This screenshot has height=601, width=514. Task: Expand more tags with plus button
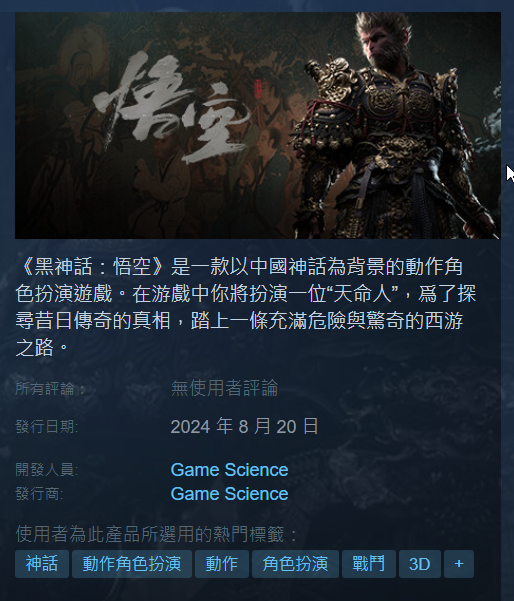click(459, 564)
